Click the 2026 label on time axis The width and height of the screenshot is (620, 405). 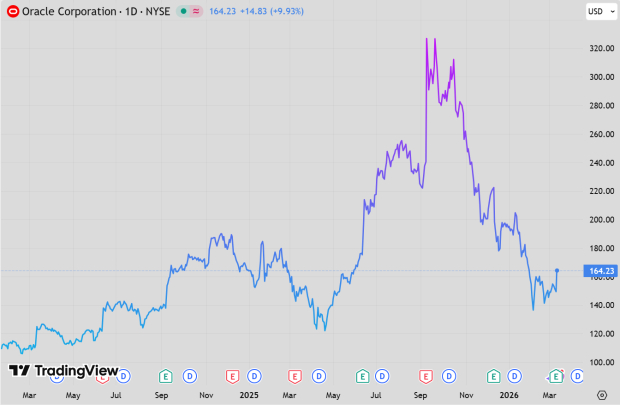[509, 395]
